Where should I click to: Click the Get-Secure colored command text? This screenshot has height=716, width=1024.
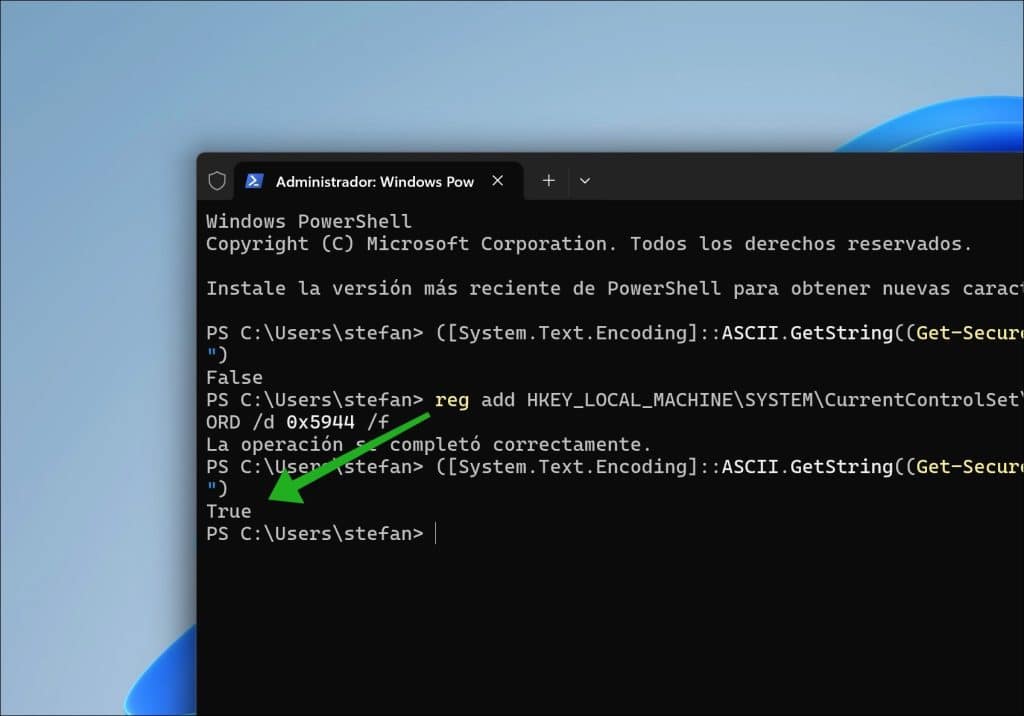point(967,332)
